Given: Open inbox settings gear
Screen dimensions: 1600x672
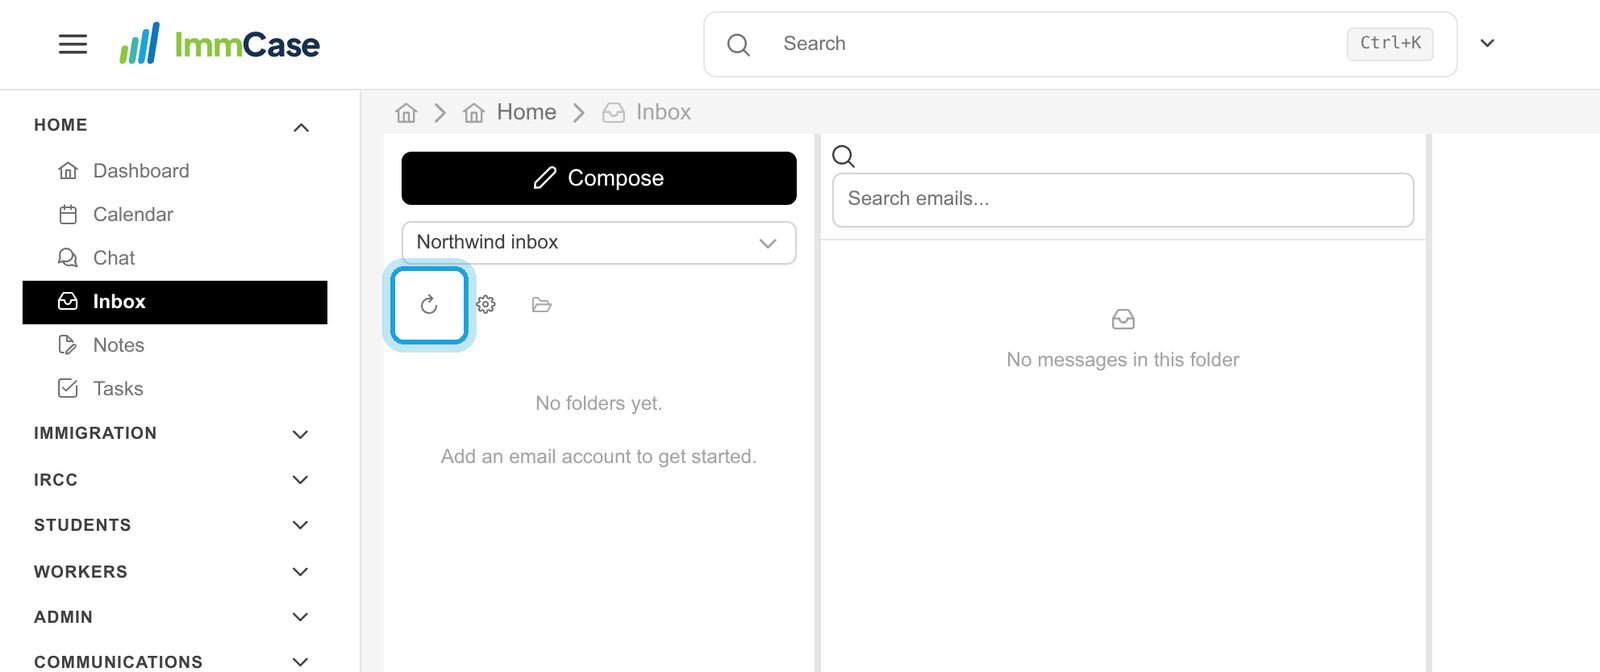Looking at the screenshot, I should (486, 305).
